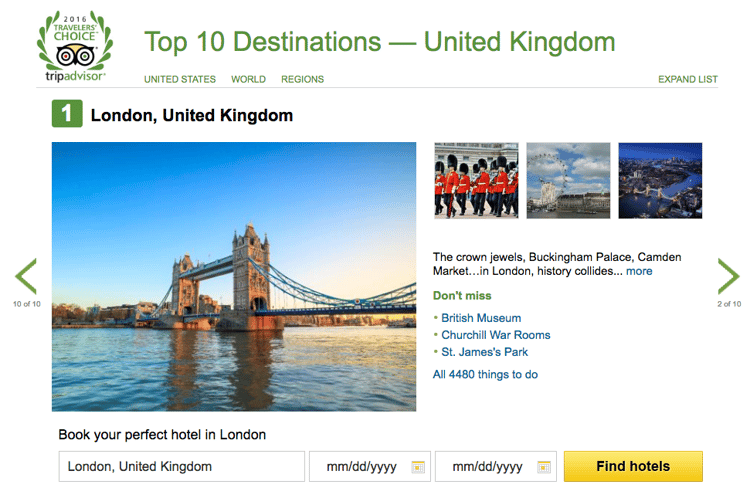750x498 pixels.
Task: Click the TripAdvisor Travelers' Choice logo
Action: tap(75, 45)
